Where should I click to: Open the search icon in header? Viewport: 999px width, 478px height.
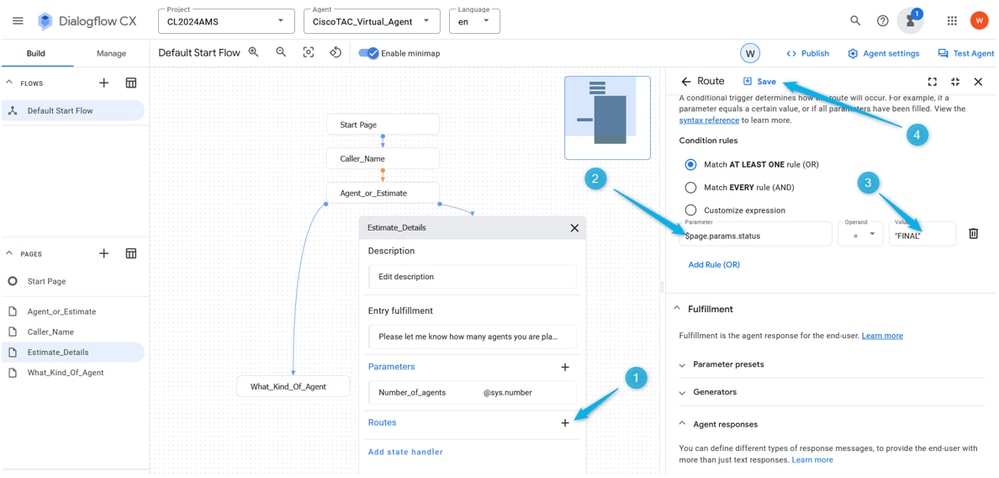pos(855,21)
